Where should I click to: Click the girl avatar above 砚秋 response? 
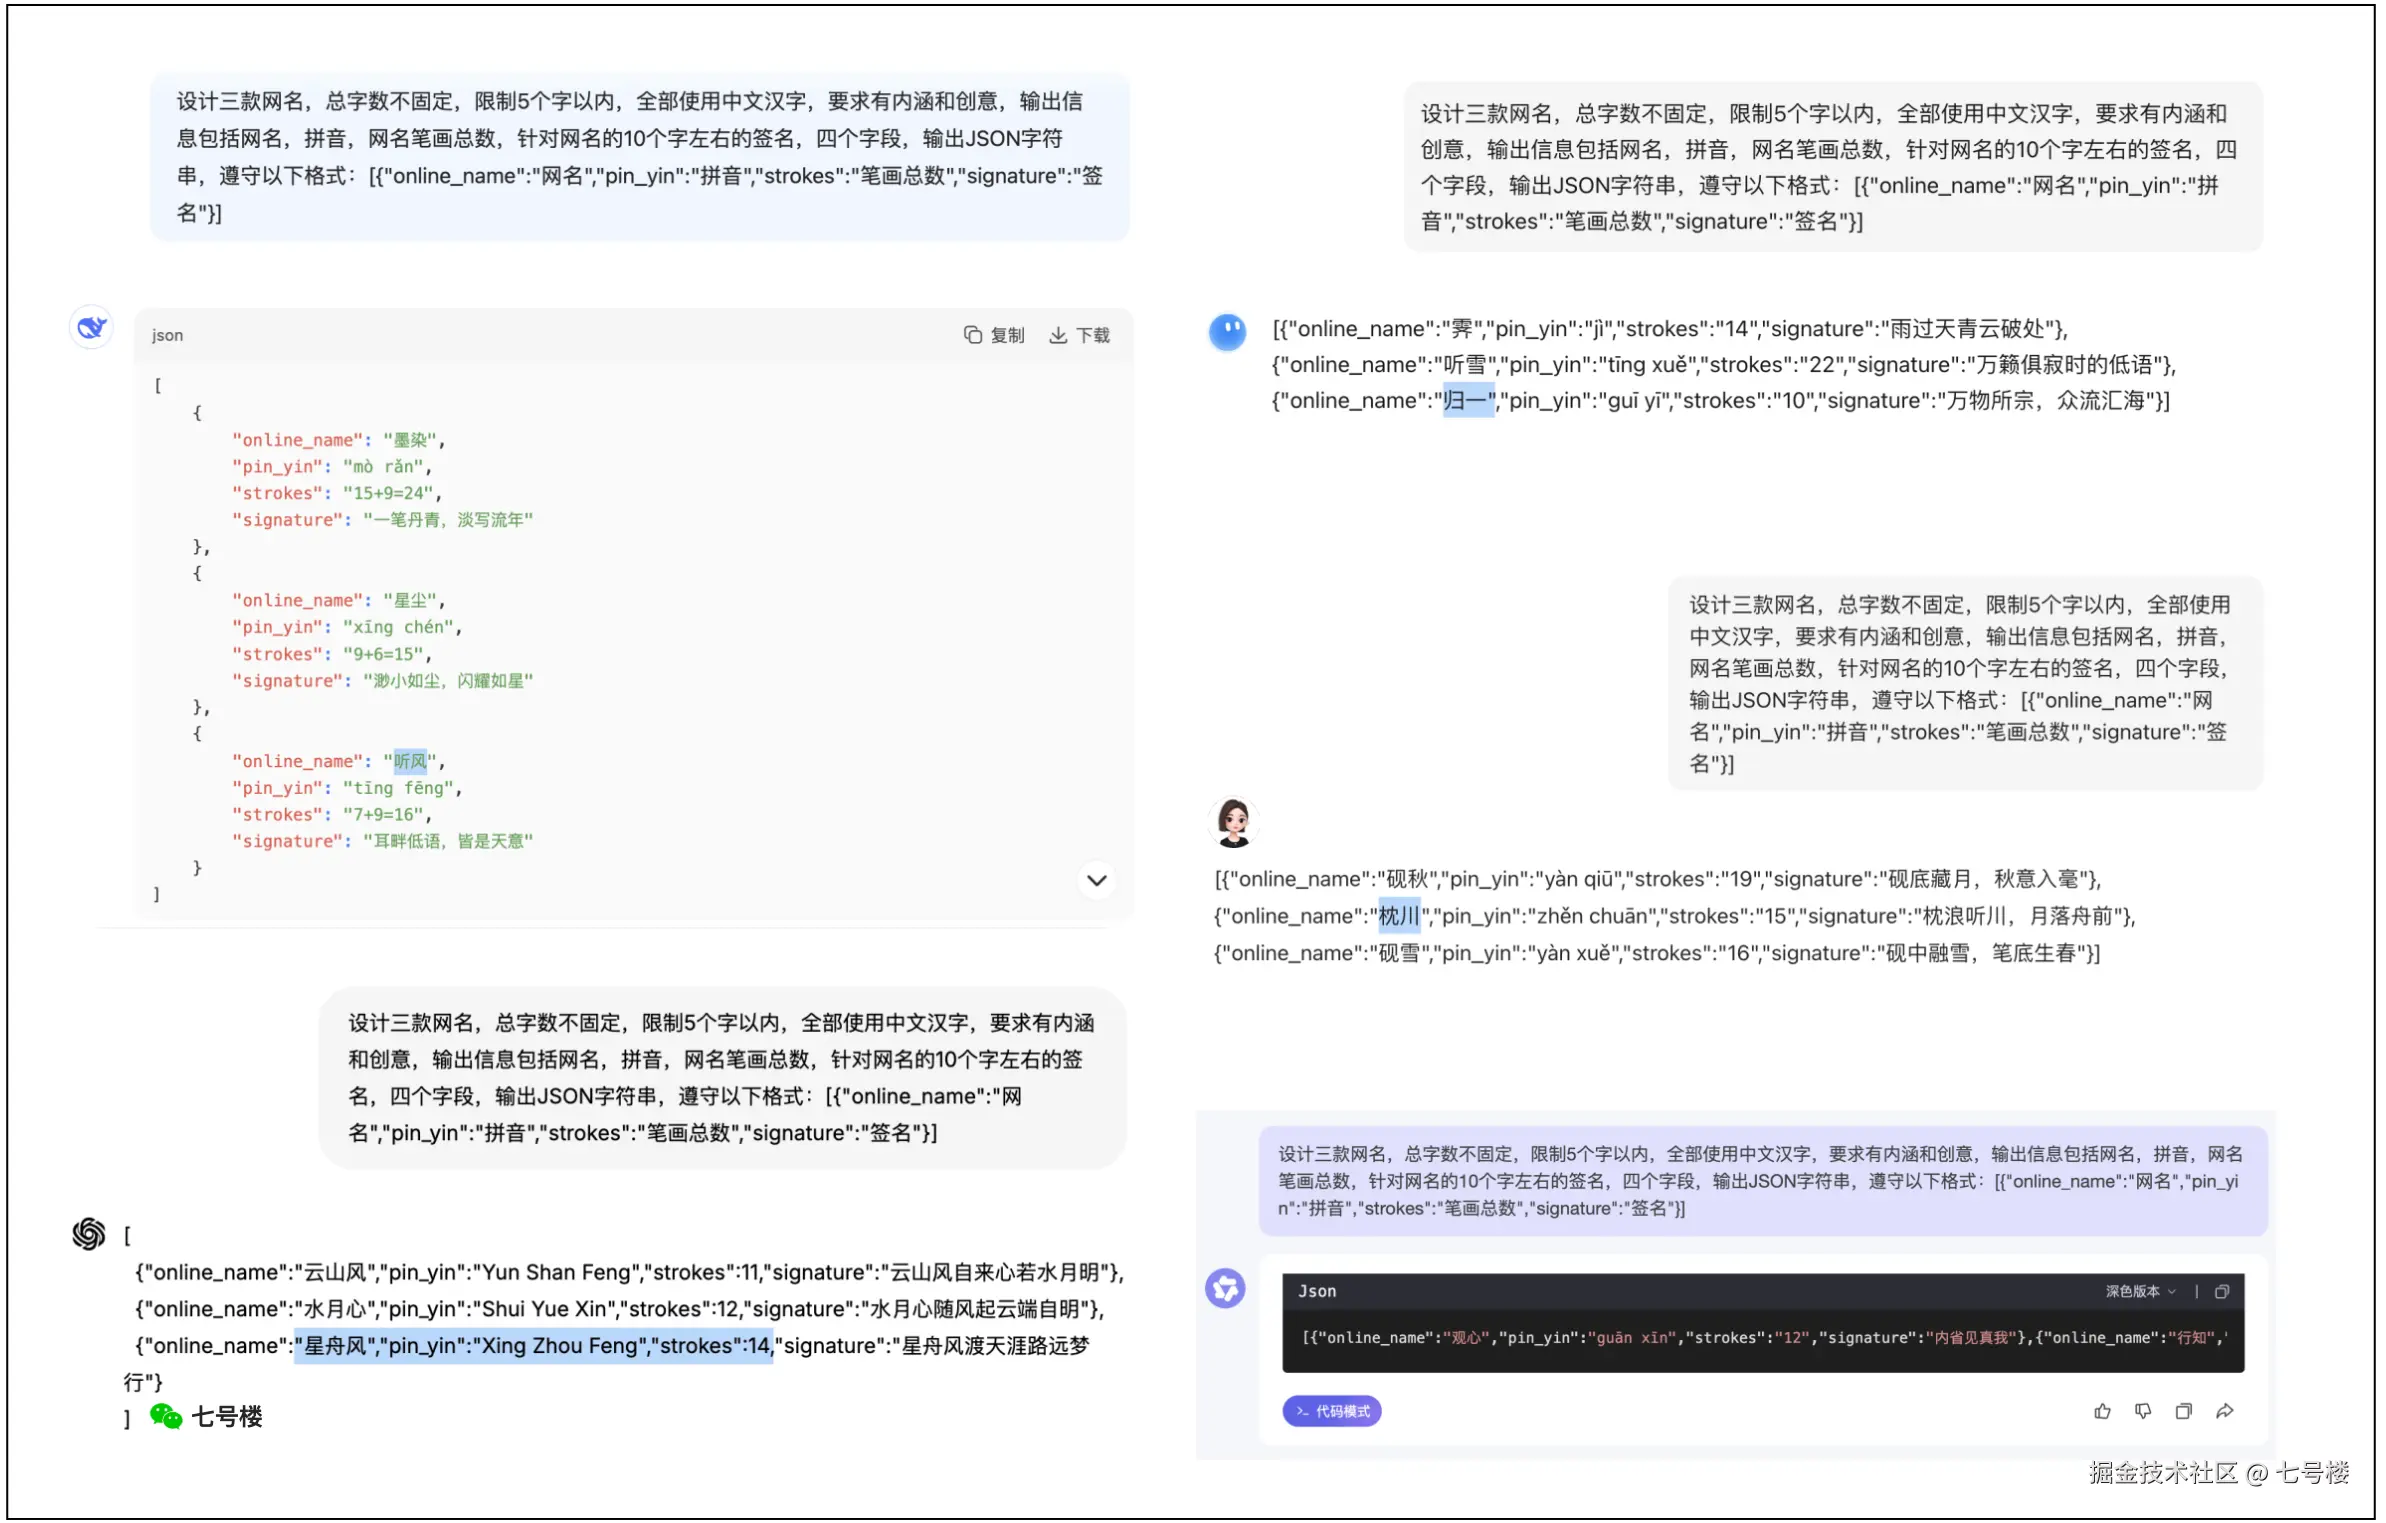(x=1233, y=822)
